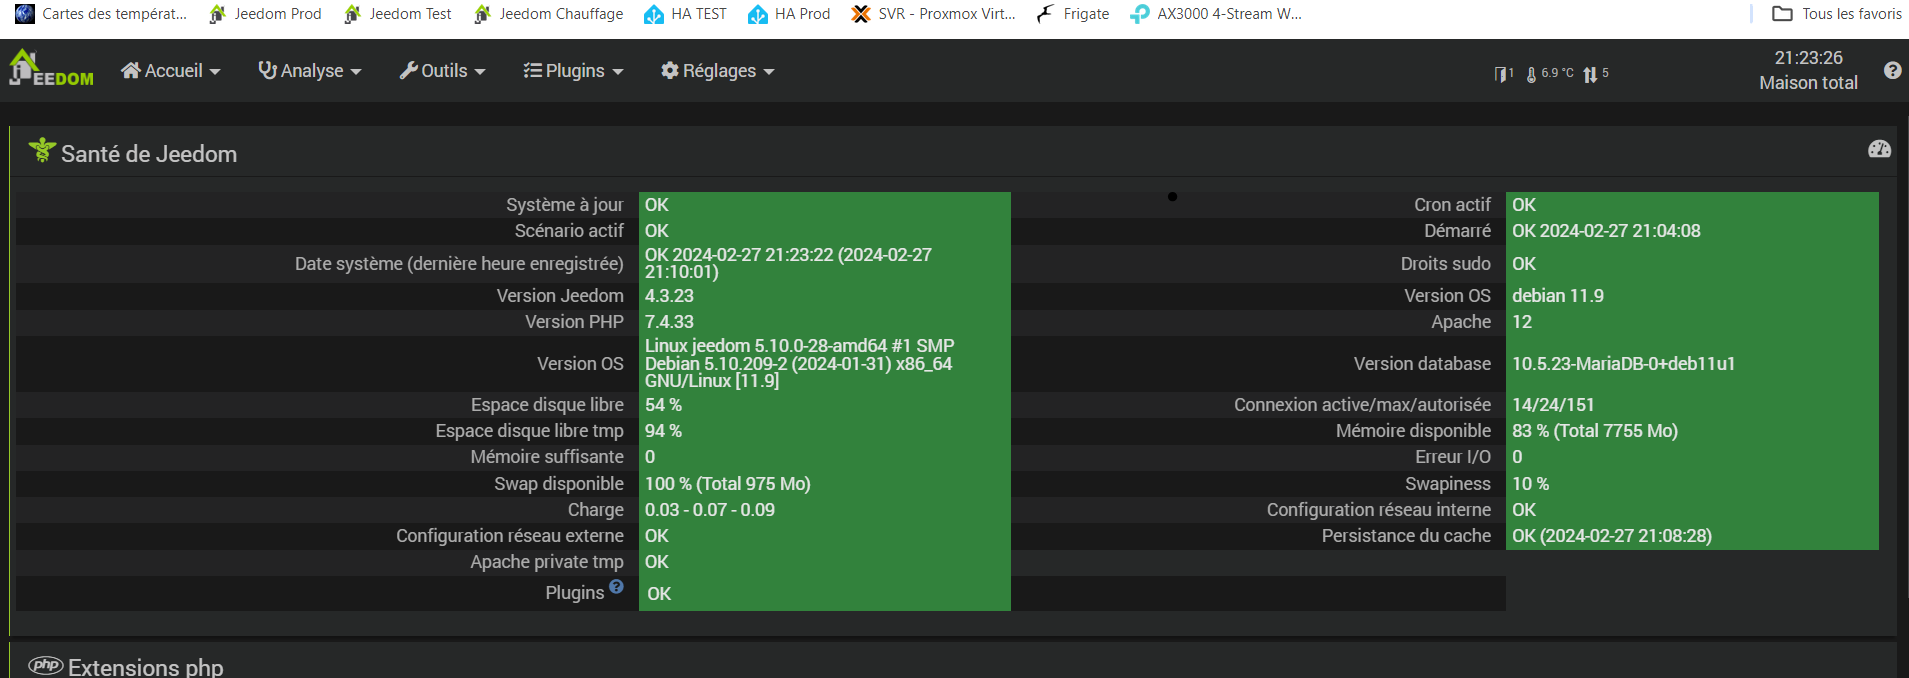Open the Réglages settings menu
This screenshot has width=1909, height=678.
(717, 71)
